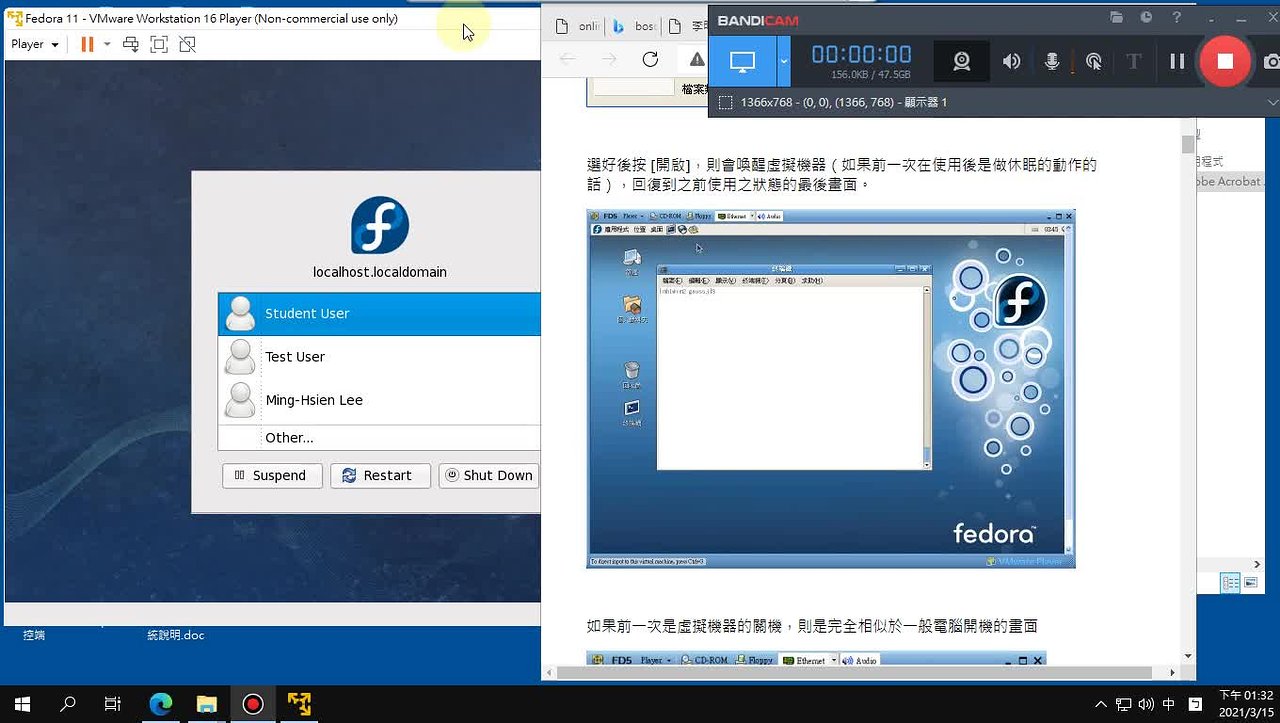
Task: Switch input method via 中 indicator
Action: [1169, 704]
